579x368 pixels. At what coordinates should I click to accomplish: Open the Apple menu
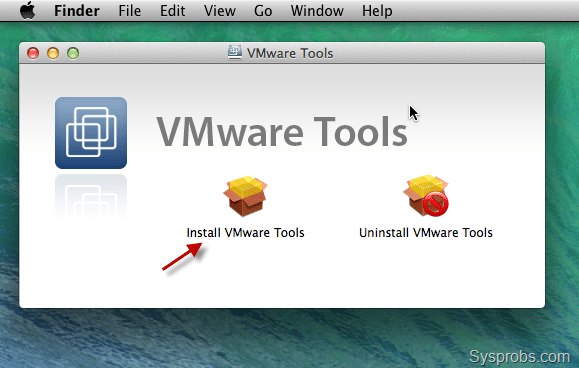click(x=27, y=10)
